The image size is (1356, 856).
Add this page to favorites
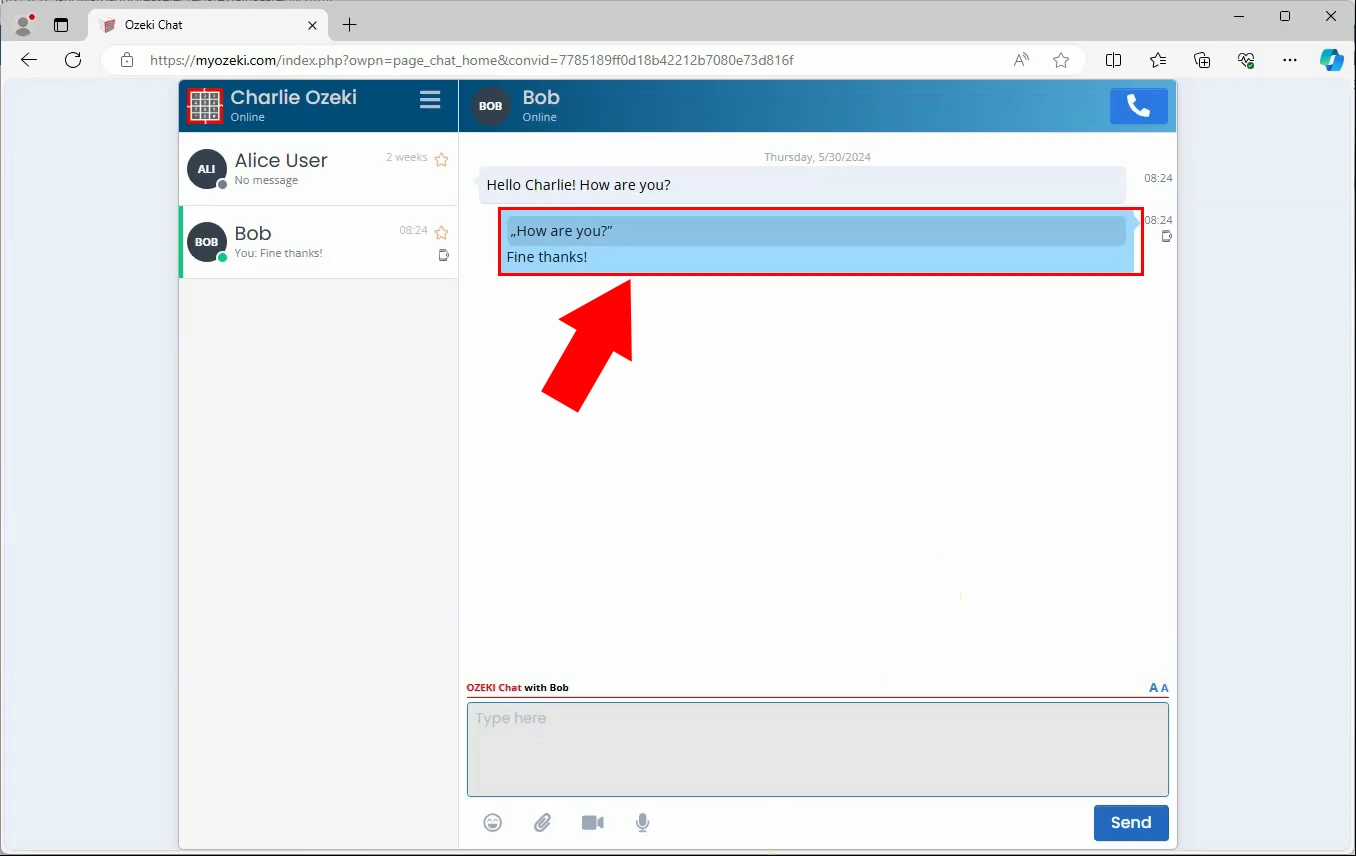(x=1061, y=60)
